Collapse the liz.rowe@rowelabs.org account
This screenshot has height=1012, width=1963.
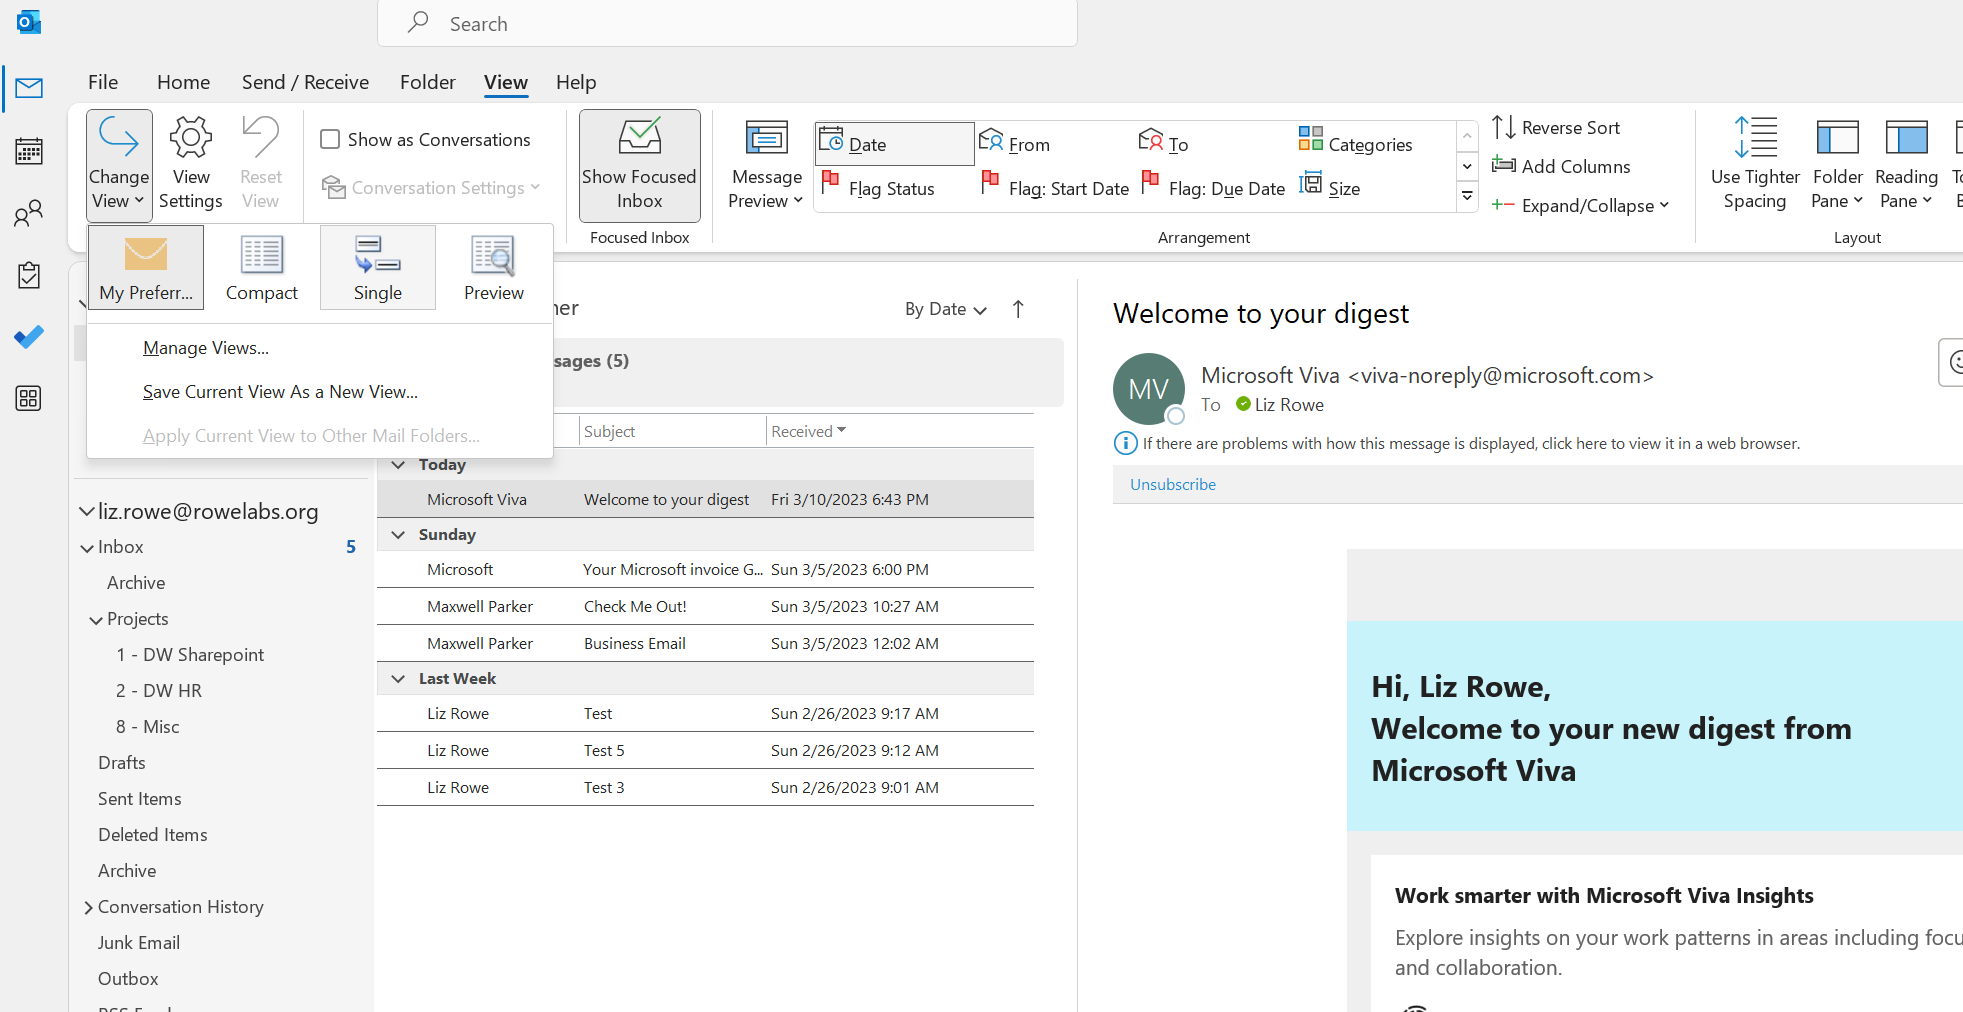pyautogui.click(x=87, y=512)
